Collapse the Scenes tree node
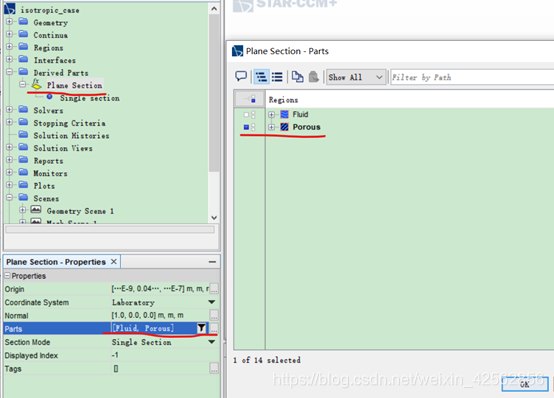 click(10, 197)
